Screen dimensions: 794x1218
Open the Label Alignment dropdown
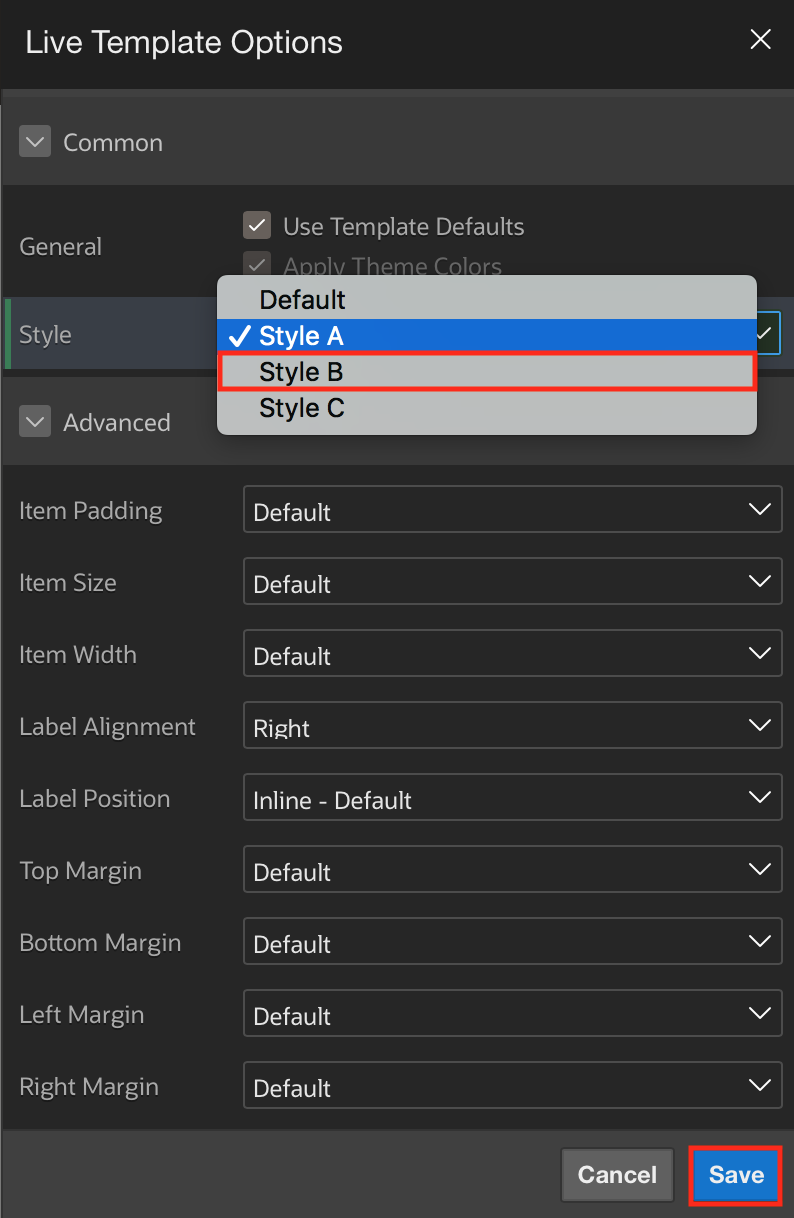[512, 727]
